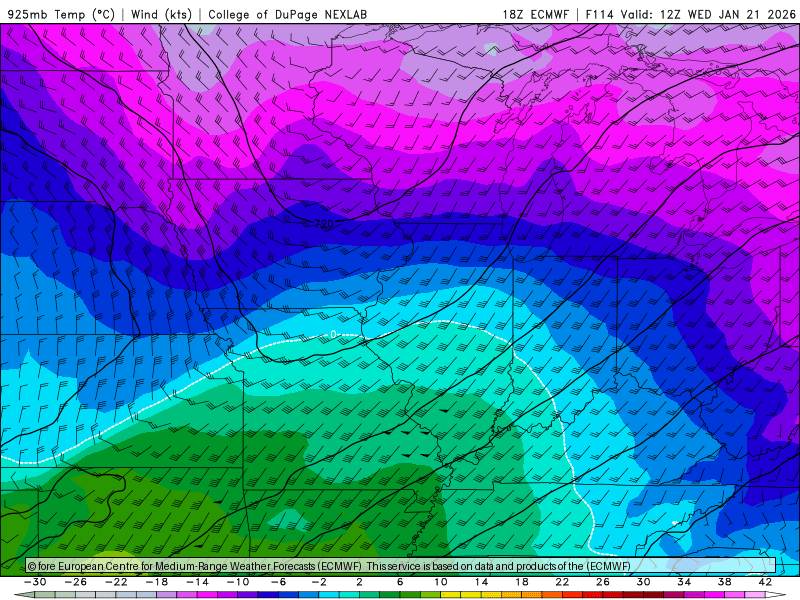Click the '925mb Temp (°C)' title text
Viewport: 800px width, 600px height.
[x=61, y=14]
